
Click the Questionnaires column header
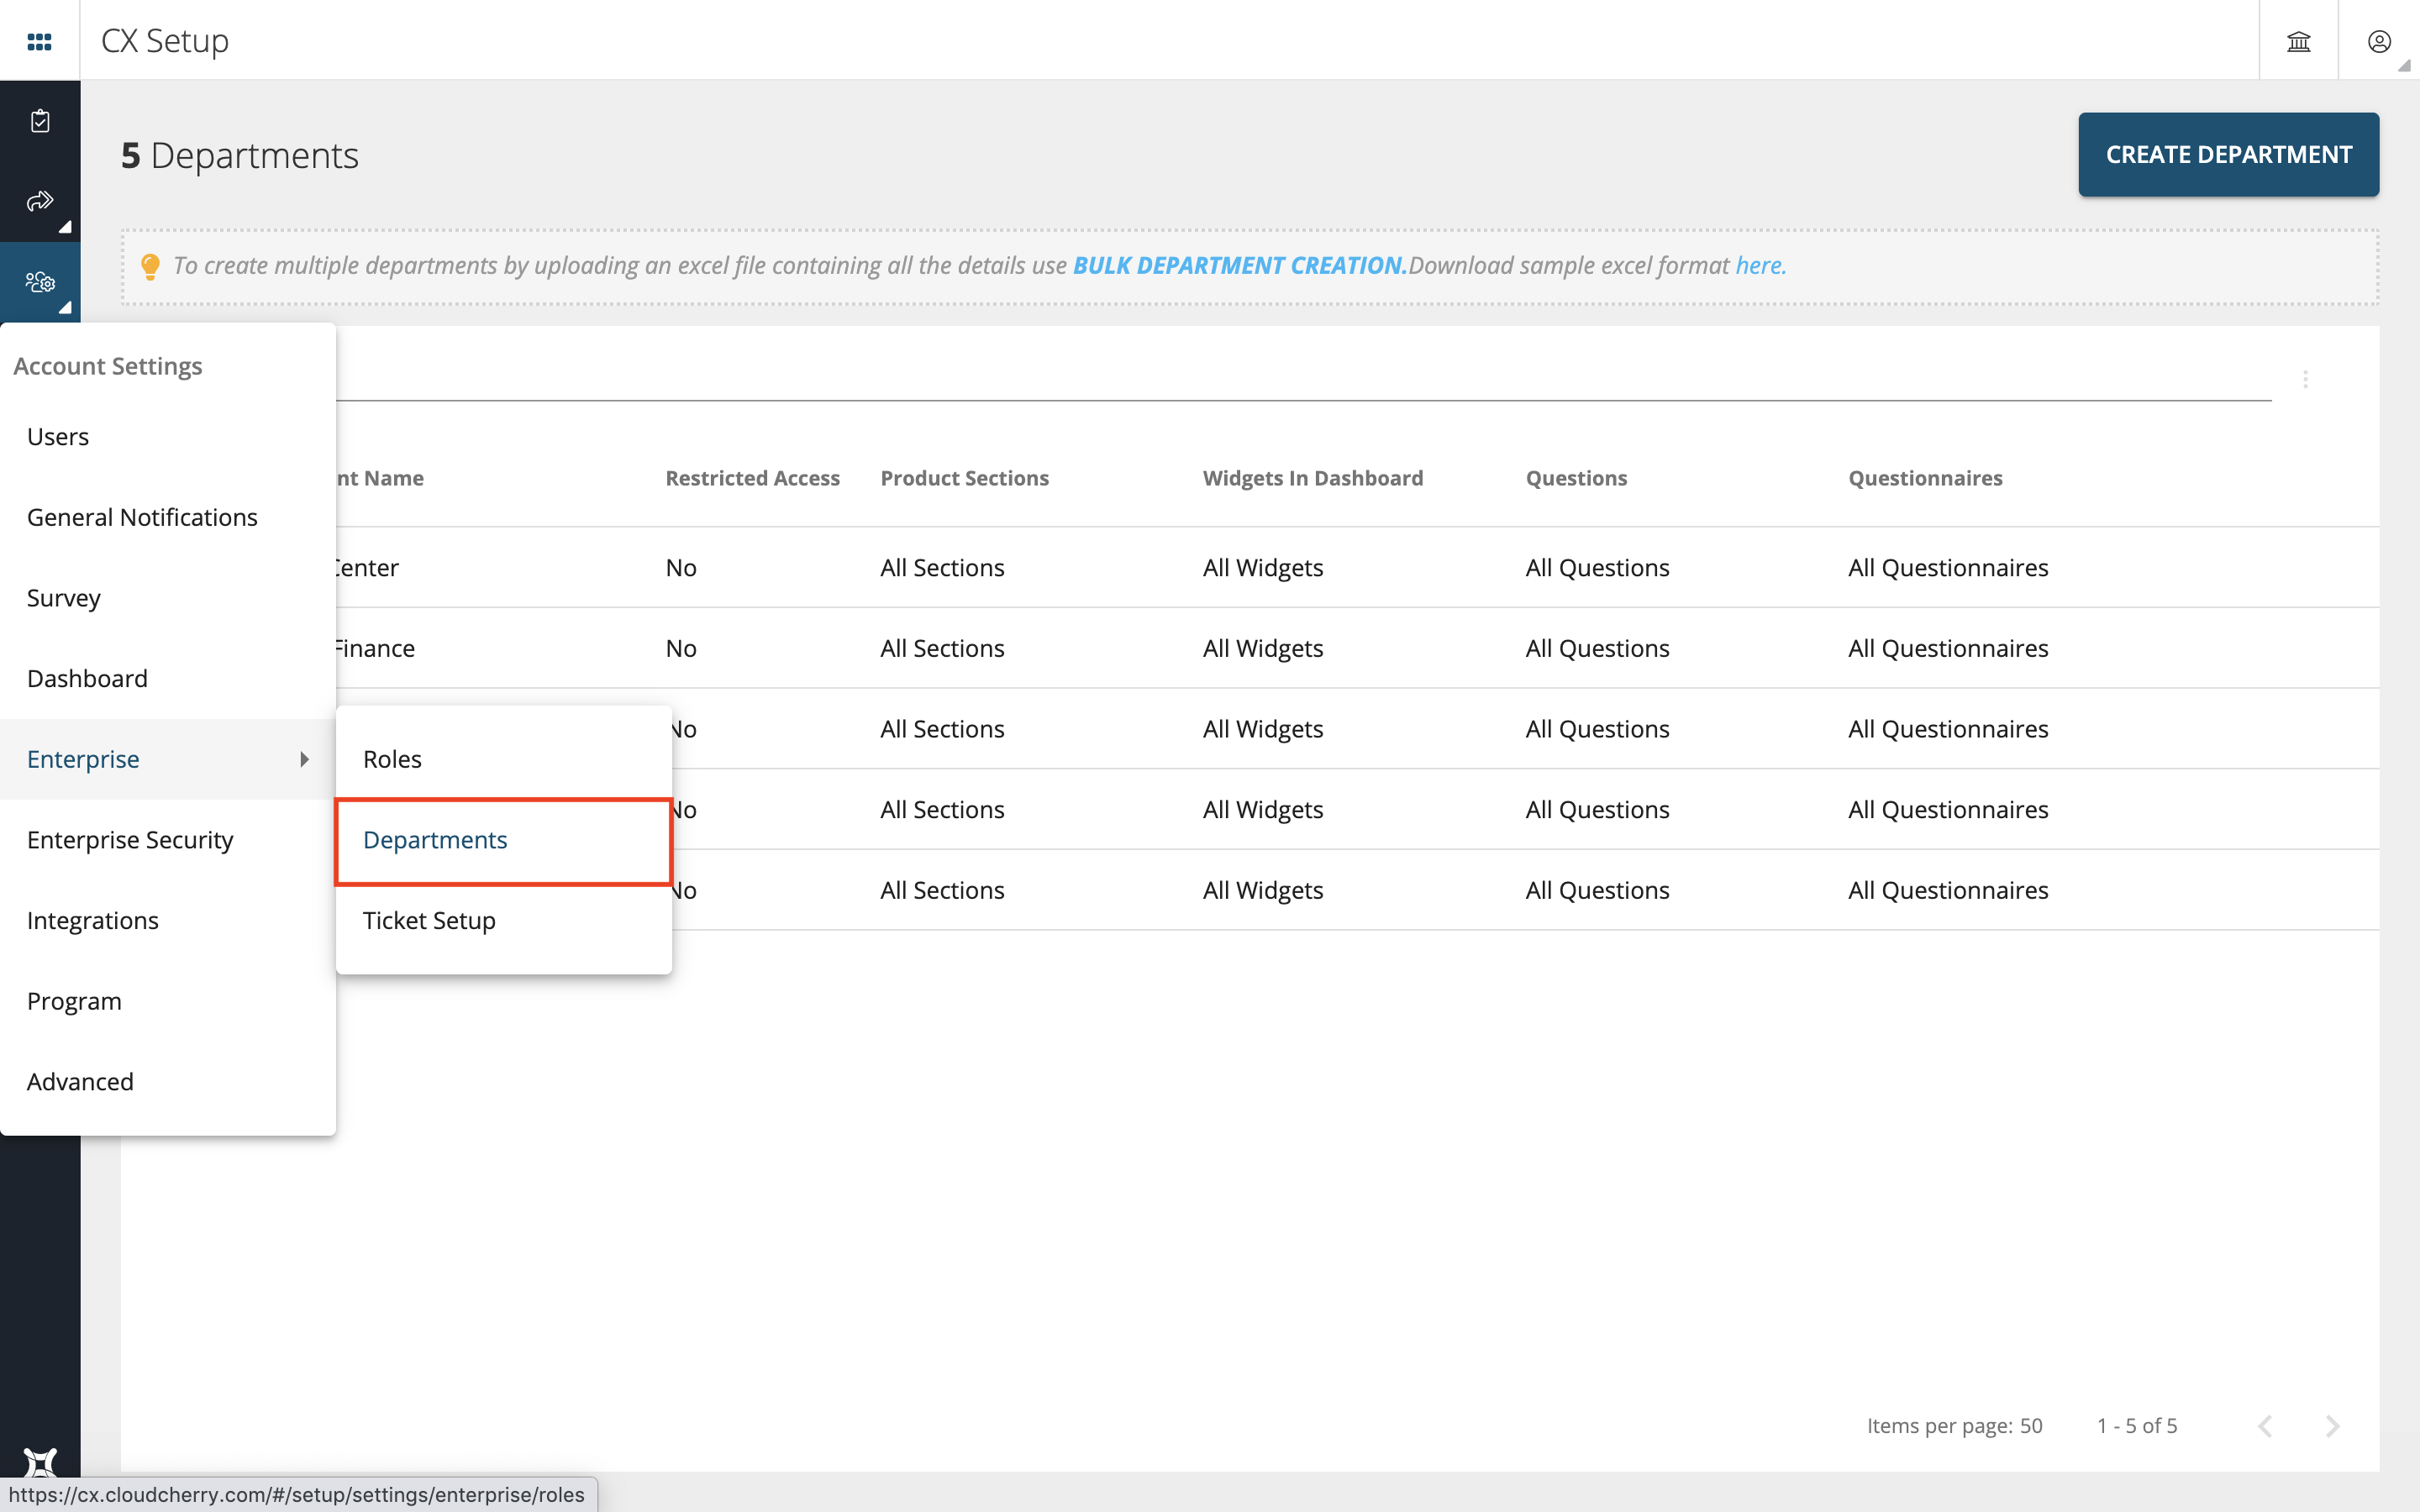pos(1925,478)
